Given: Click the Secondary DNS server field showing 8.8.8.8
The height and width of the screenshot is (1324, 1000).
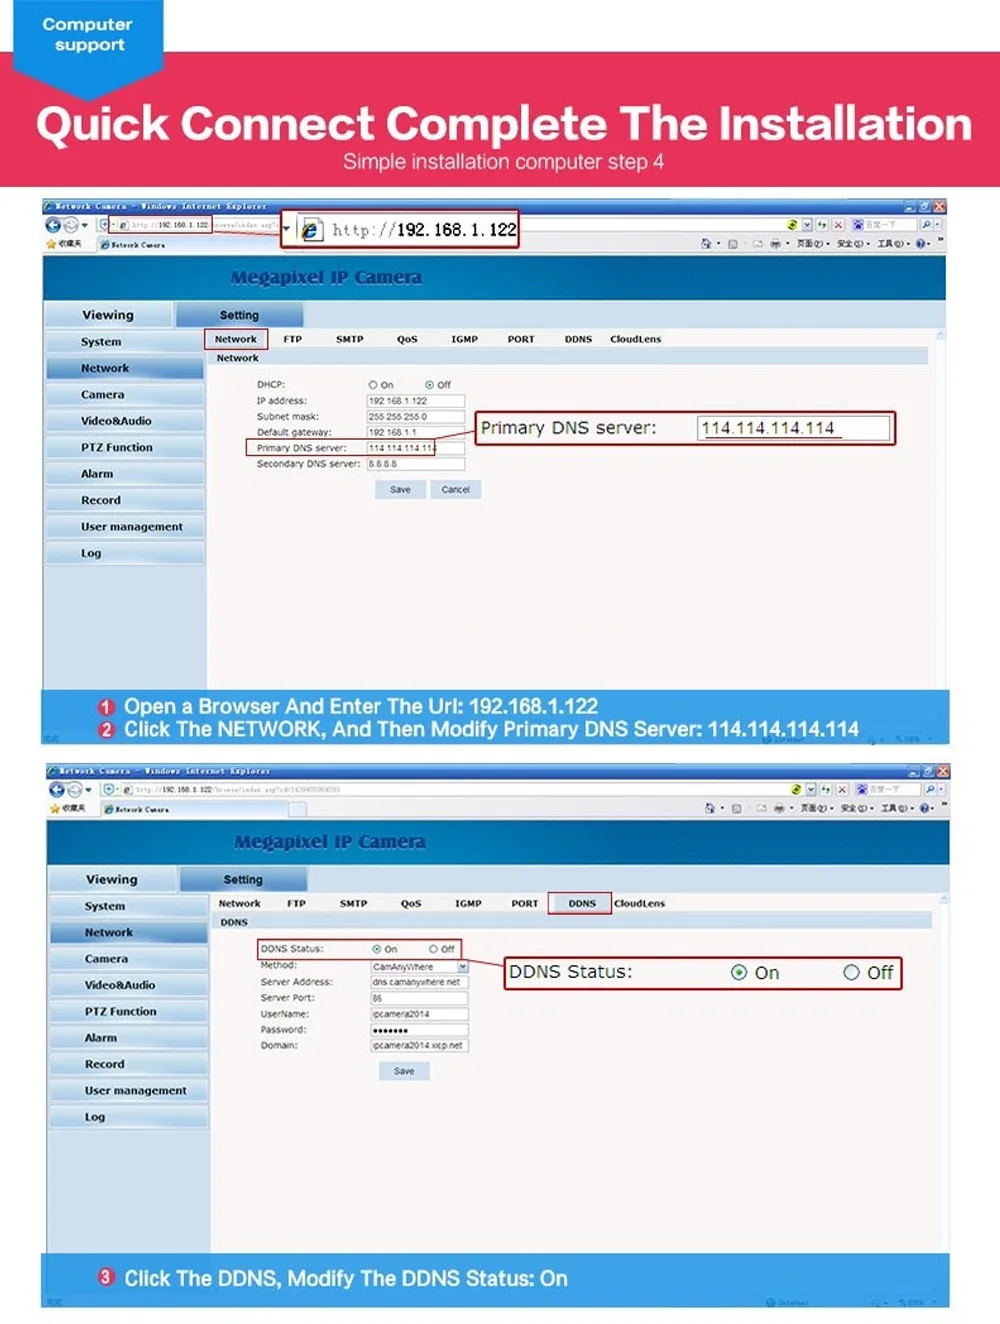Looking at the screenshot, I should coord(416,464).
